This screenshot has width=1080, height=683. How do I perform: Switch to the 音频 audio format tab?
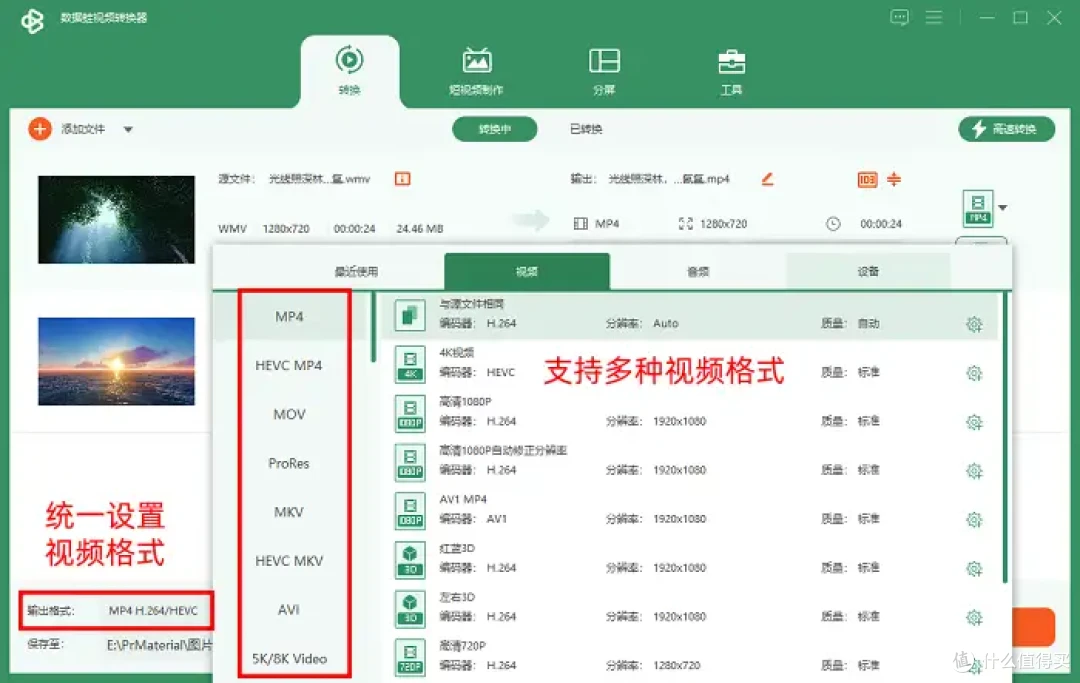698,271
